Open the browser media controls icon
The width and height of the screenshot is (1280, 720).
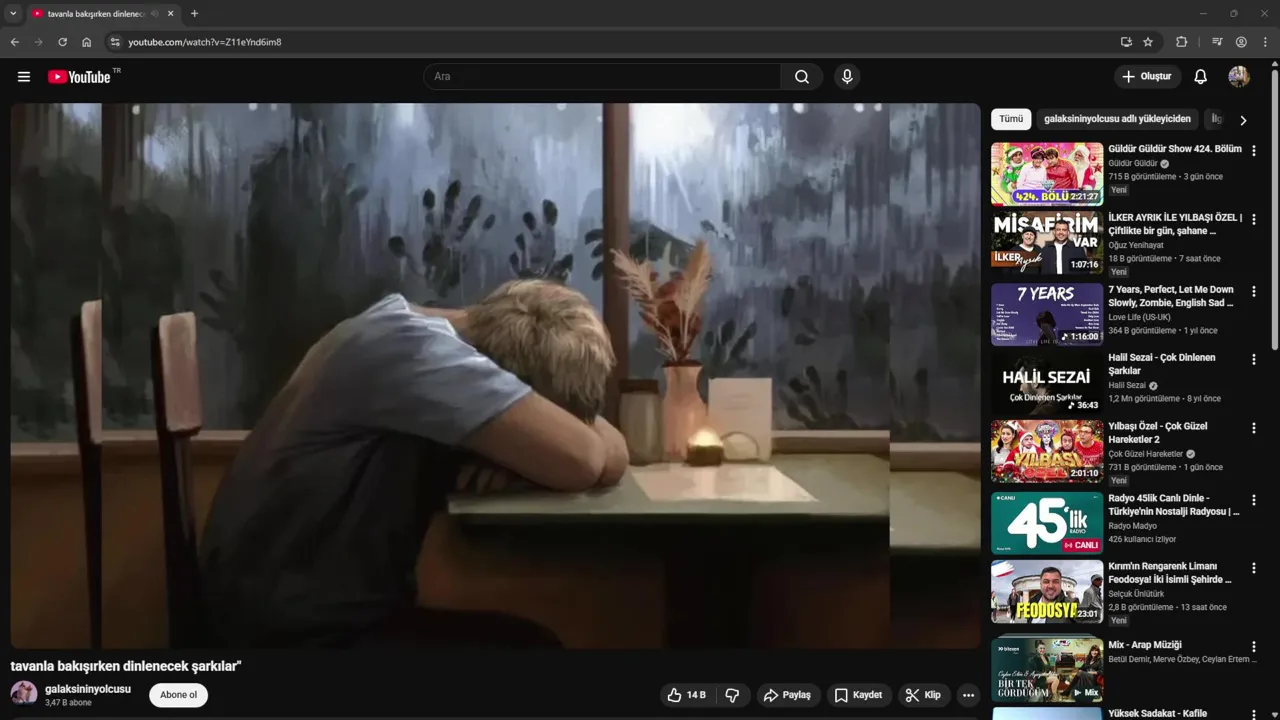[1217, 42]
